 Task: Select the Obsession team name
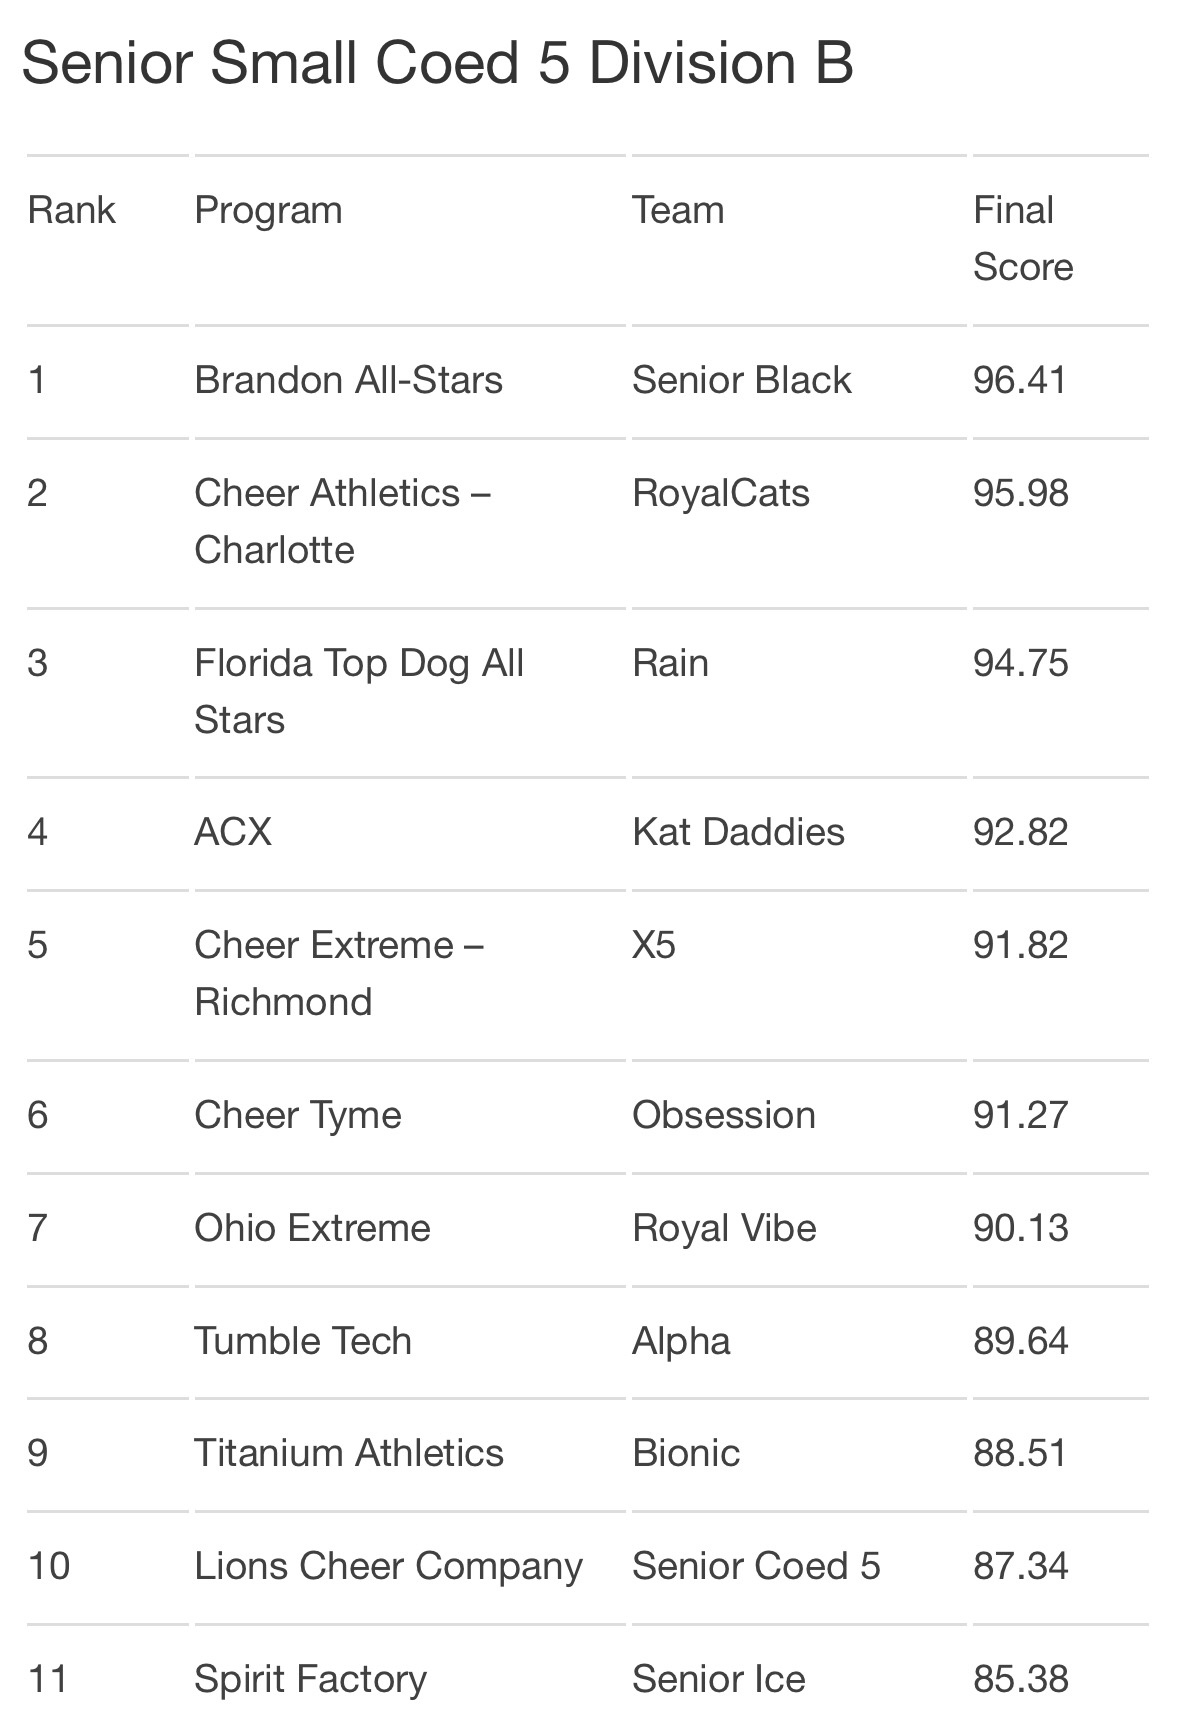tap(724, 1115)
